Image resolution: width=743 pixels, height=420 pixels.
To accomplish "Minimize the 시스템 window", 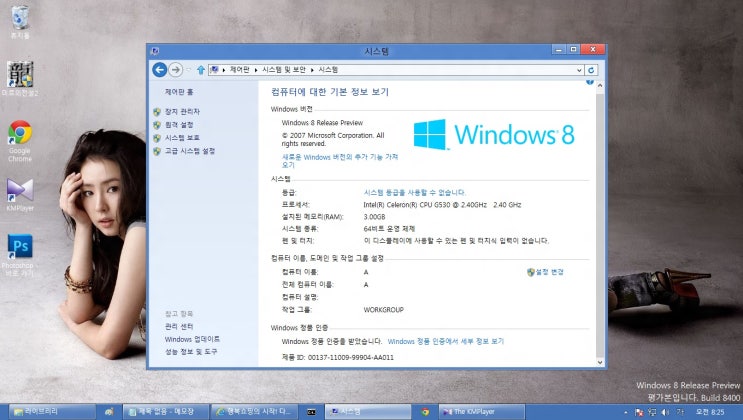I will point(559,49).
